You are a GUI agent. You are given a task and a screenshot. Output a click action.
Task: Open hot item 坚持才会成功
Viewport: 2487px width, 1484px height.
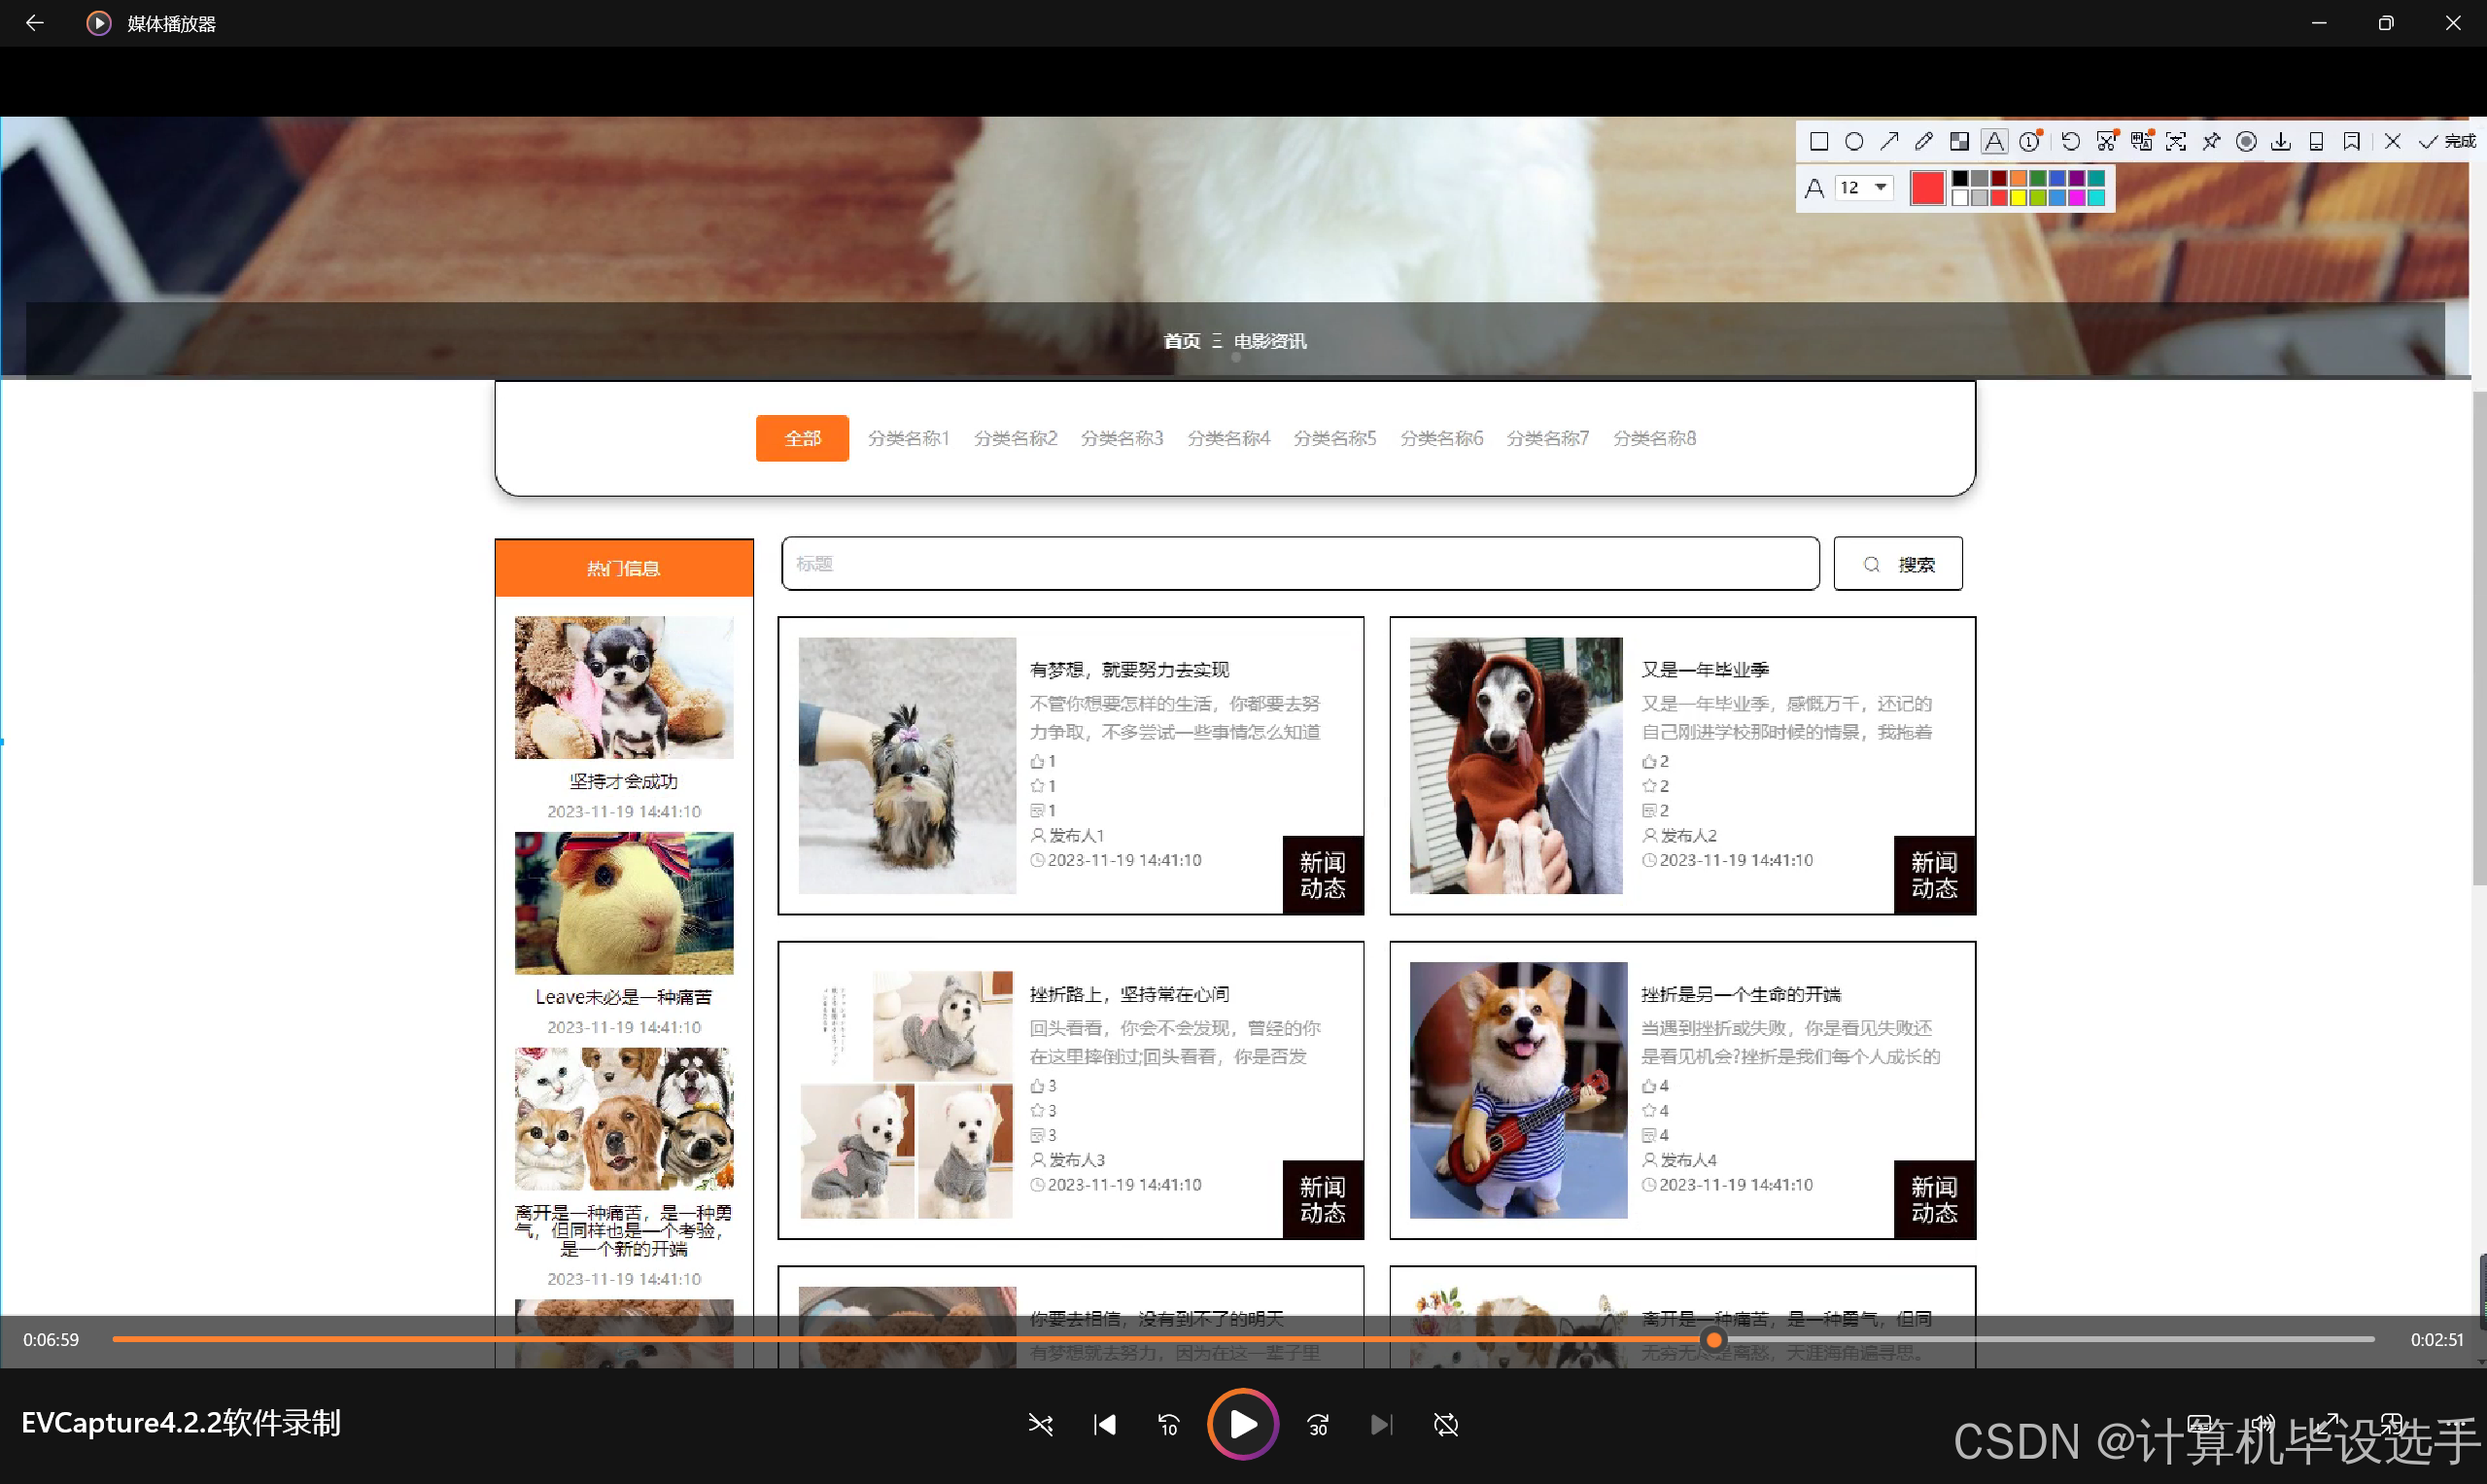pyautogui.click(x=624, y=781)
